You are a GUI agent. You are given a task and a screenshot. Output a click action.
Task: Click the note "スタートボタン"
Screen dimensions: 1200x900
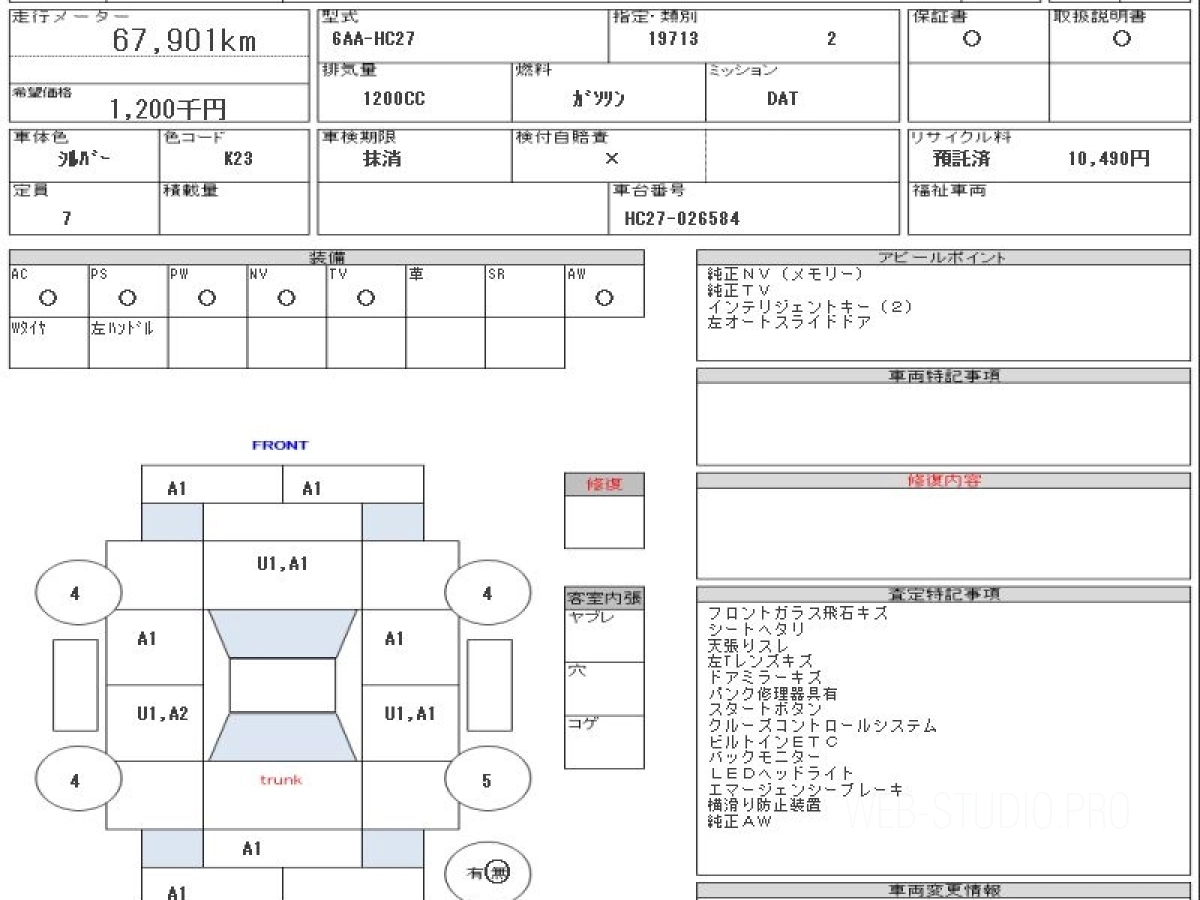pyautogui.click(x=764, y=709)
